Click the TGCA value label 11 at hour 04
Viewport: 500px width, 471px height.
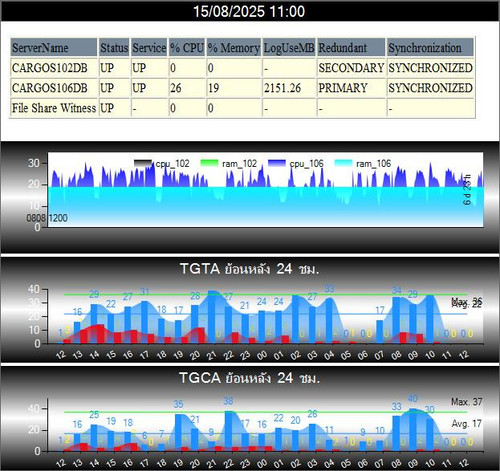click(329, 430)
